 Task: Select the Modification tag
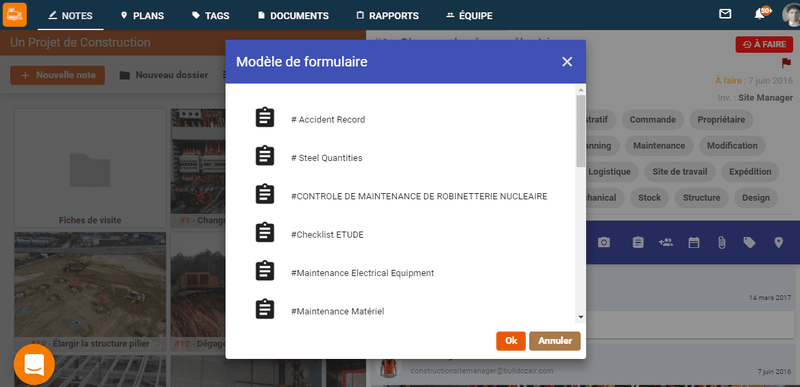[x=732, y=146]
